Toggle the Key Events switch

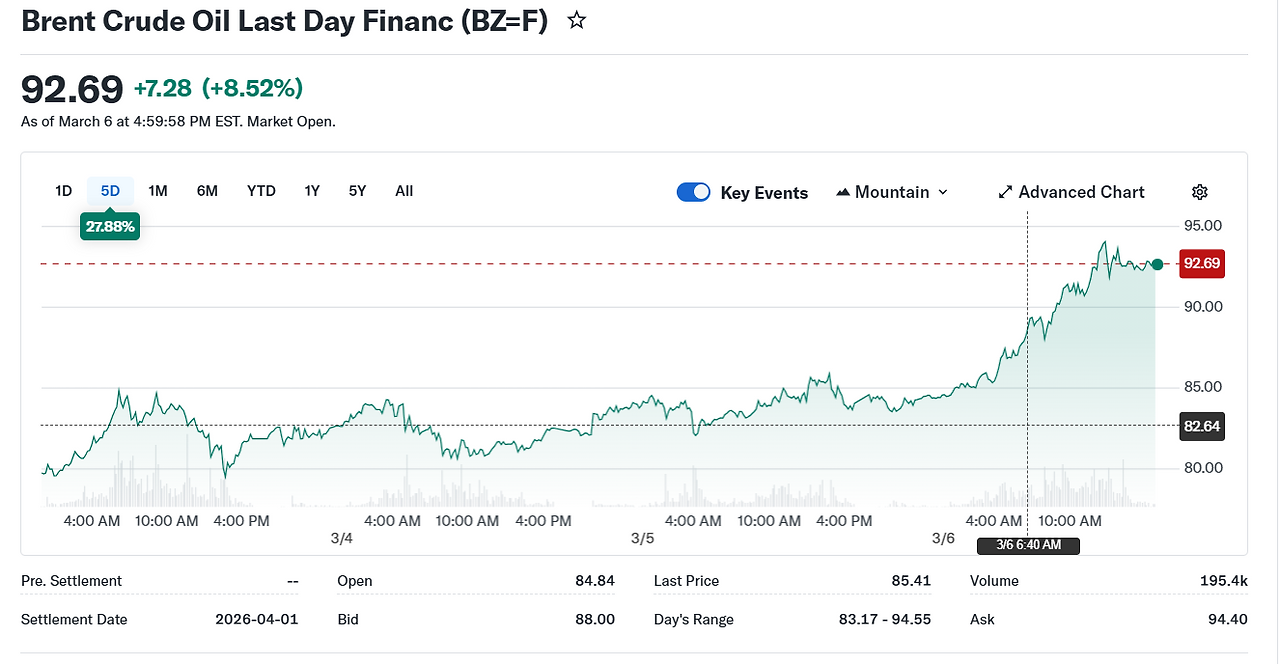point(694,192)
